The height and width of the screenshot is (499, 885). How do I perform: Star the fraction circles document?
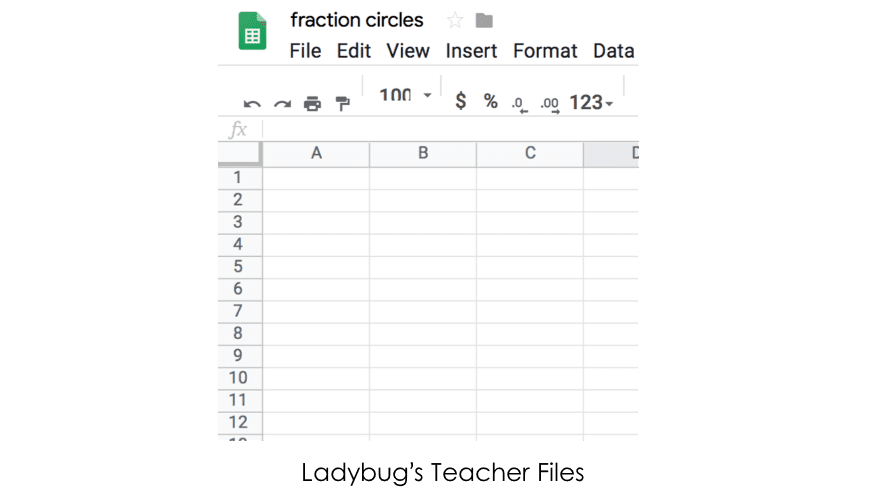tap(455, 21)
